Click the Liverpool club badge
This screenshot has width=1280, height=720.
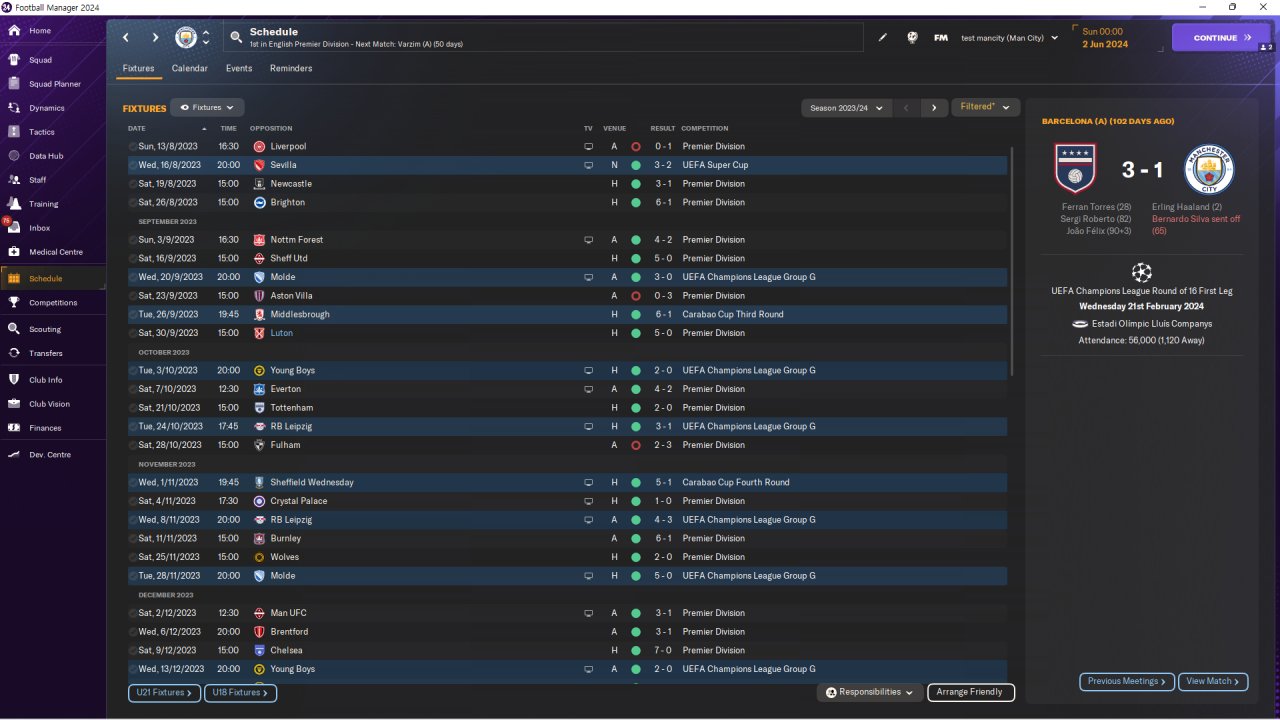[259, 147]
